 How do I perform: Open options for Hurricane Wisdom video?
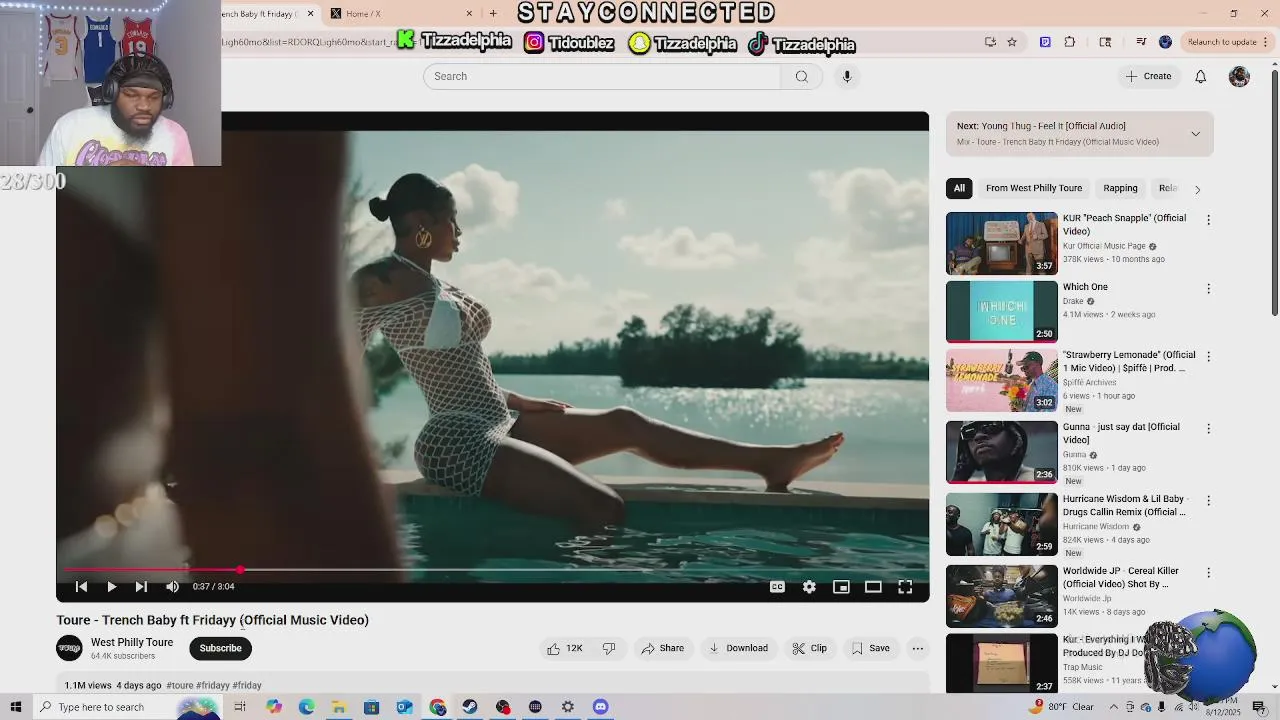[1208, 500]
